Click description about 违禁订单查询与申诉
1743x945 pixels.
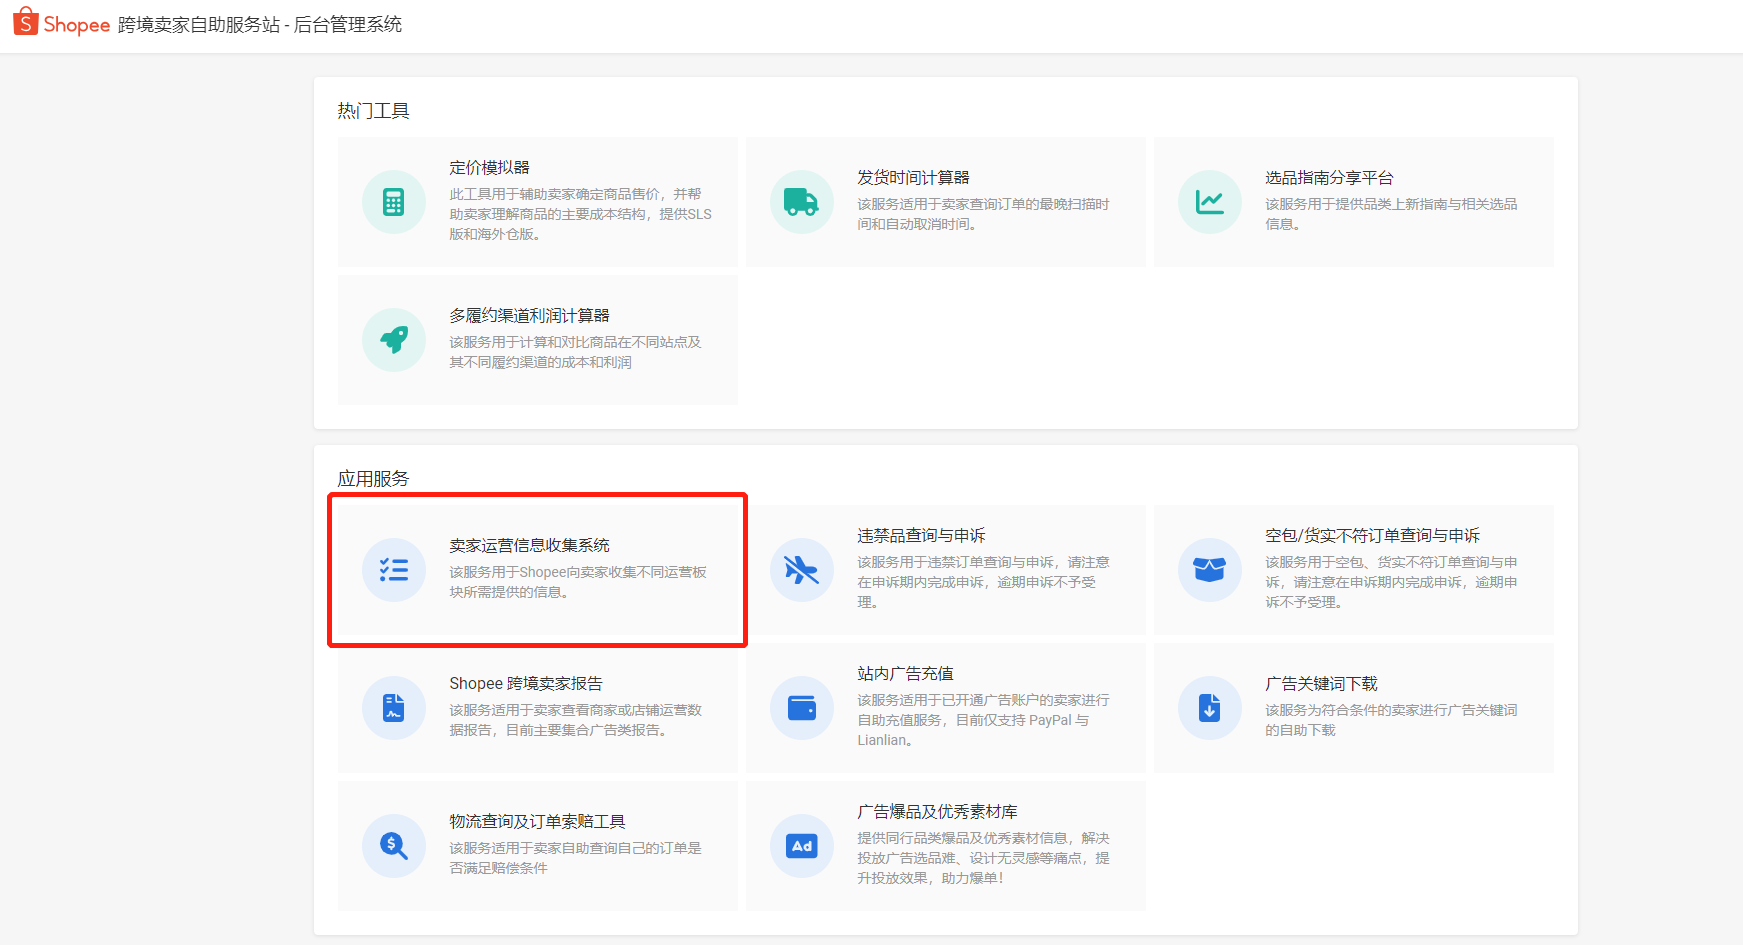coord(983,582)
